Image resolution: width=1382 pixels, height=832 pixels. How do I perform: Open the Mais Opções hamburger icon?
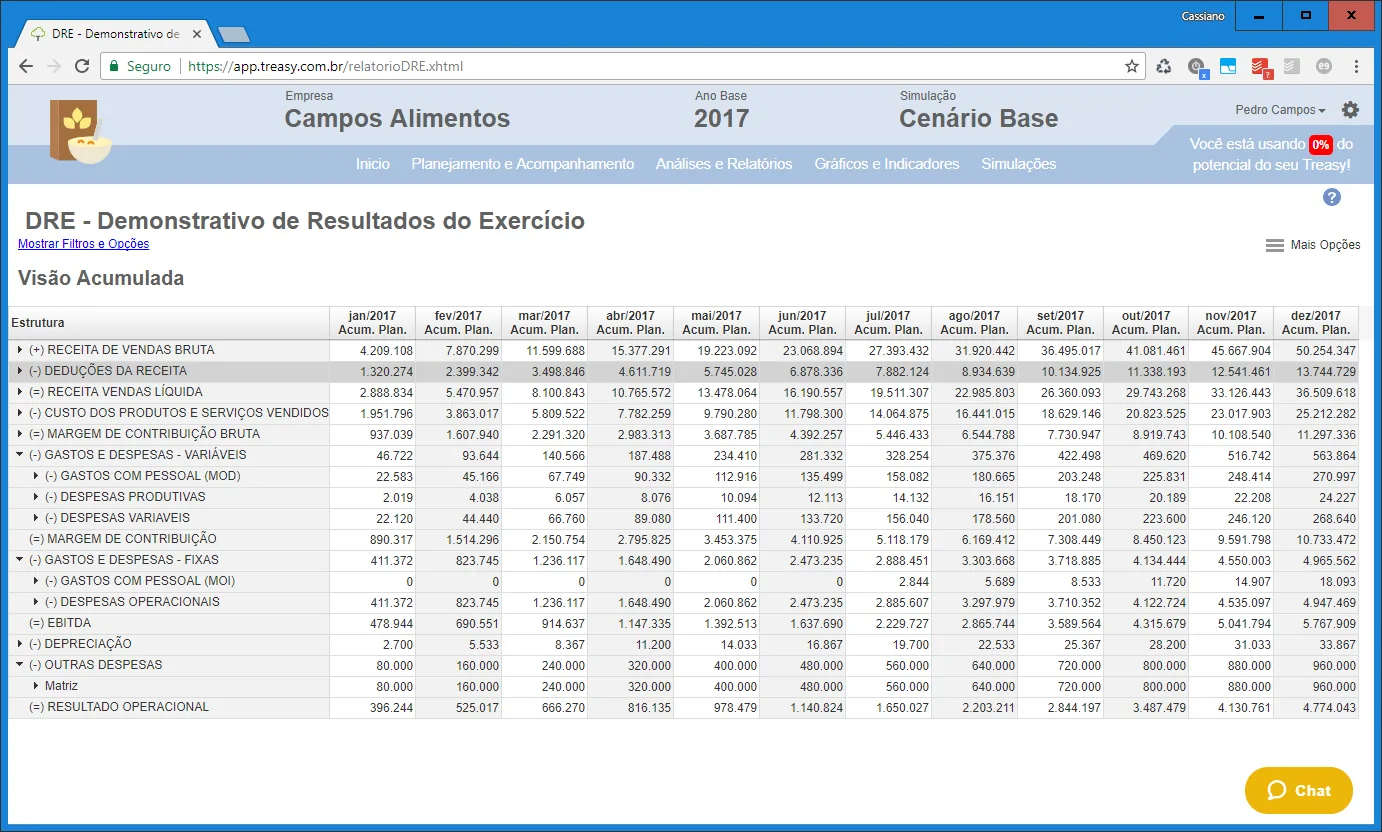(x=1274, y=245)
